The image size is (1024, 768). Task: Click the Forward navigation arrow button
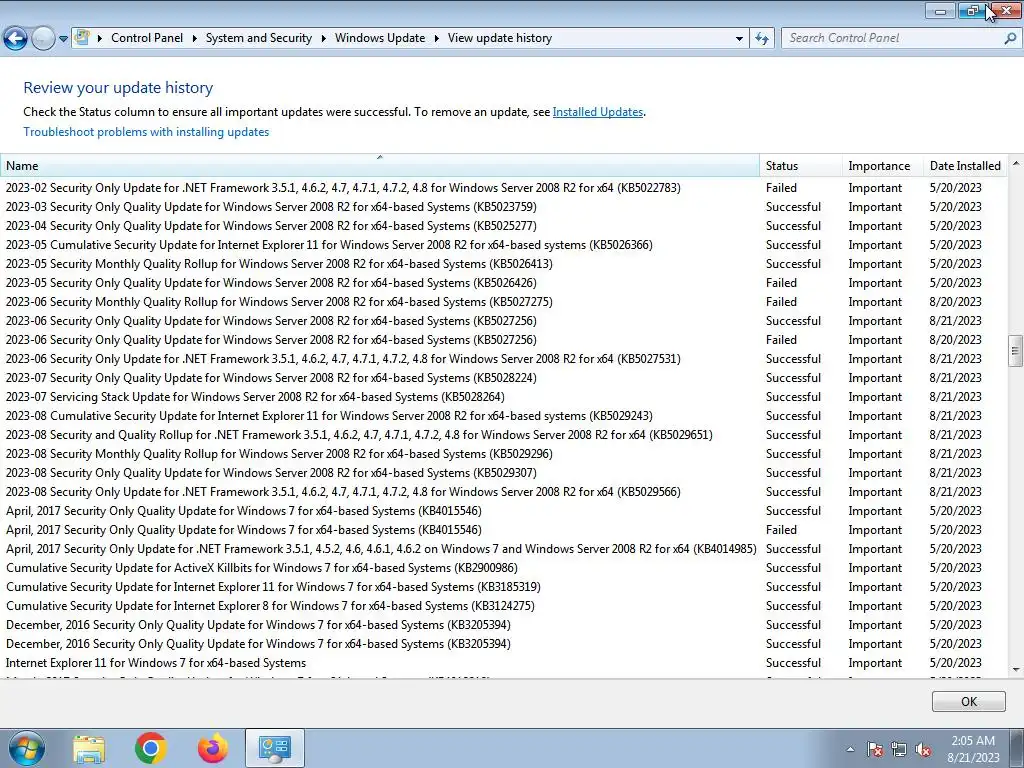point(43,39)
